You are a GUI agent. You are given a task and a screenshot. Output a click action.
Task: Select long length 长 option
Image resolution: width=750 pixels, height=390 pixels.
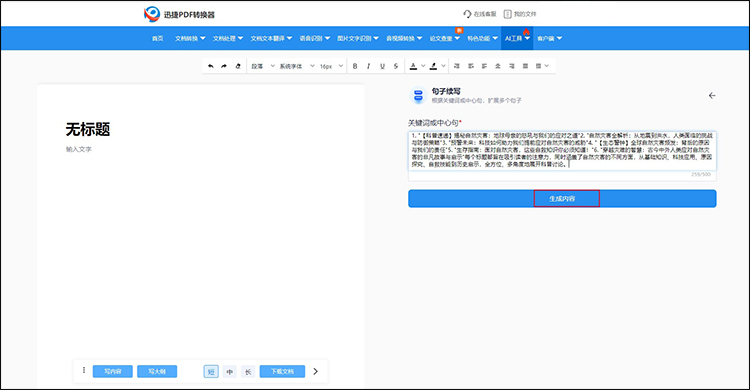(x=248, y=371)
